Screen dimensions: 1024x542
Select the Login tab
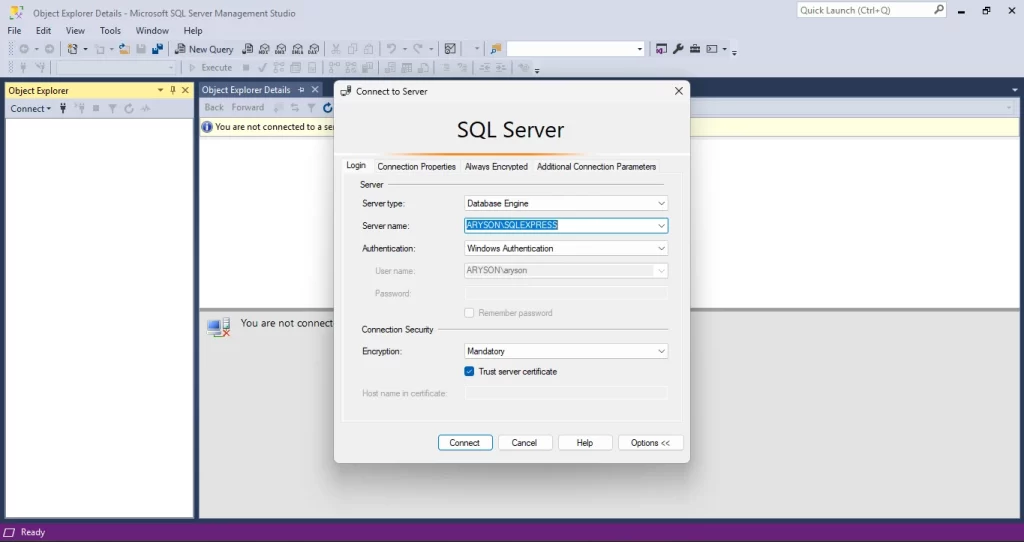(356, 165)
